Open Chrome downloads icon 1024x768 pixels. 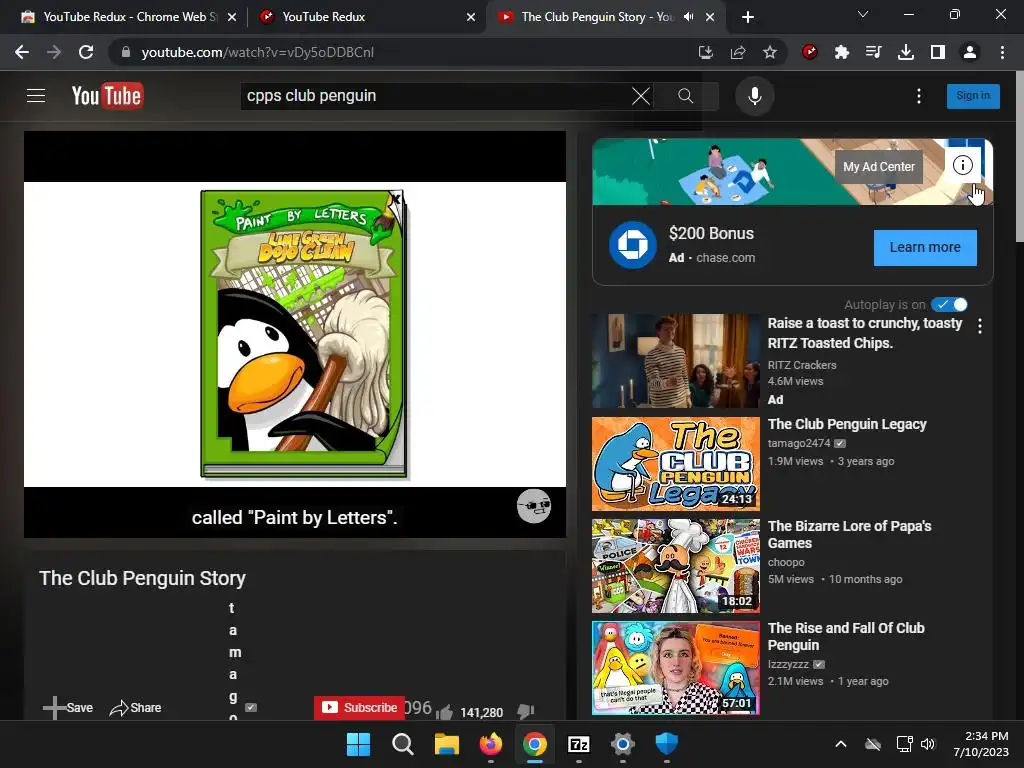(x=906, y=52)
